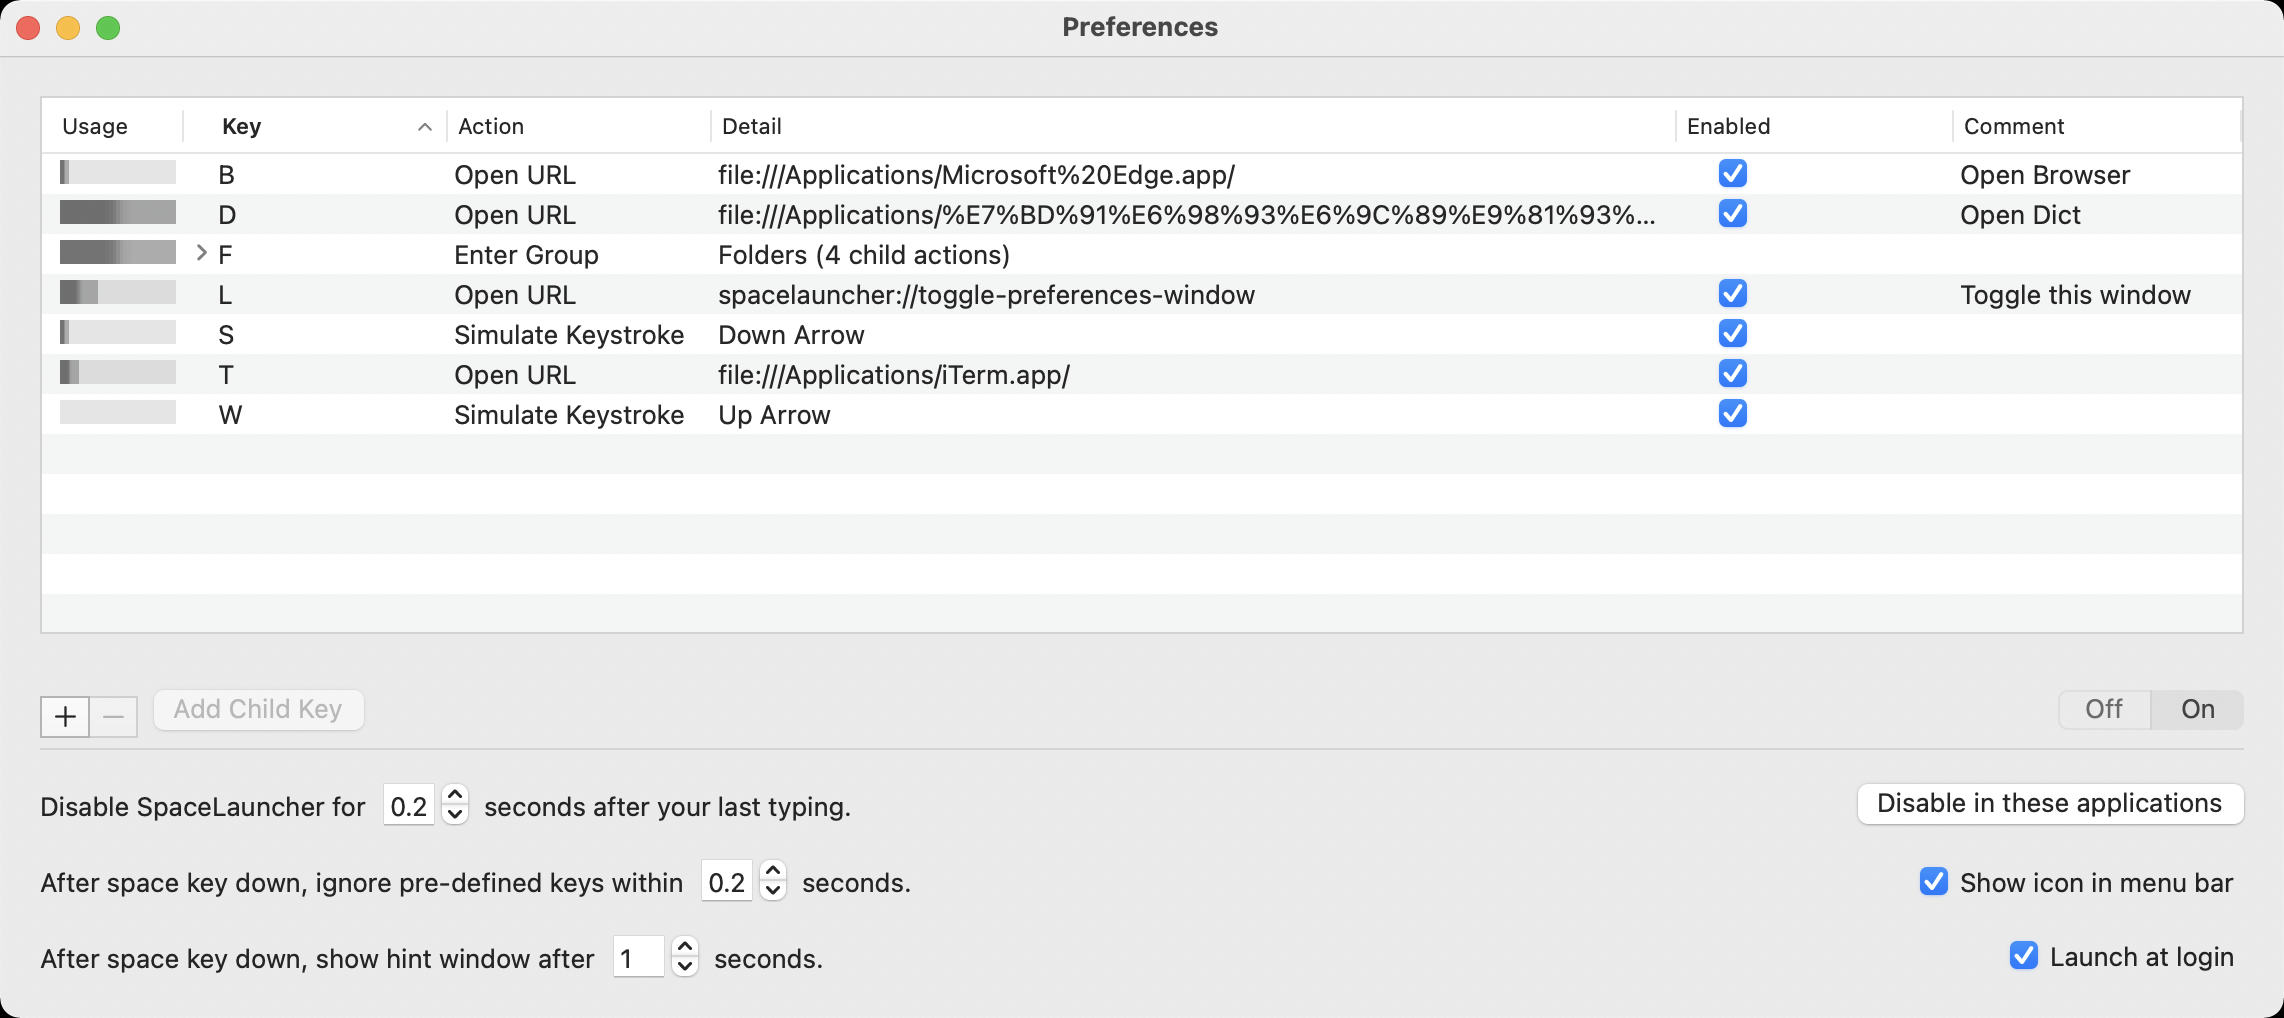
Task: Uncheck Enabled for key L
Action: [x=1733, y=293]
